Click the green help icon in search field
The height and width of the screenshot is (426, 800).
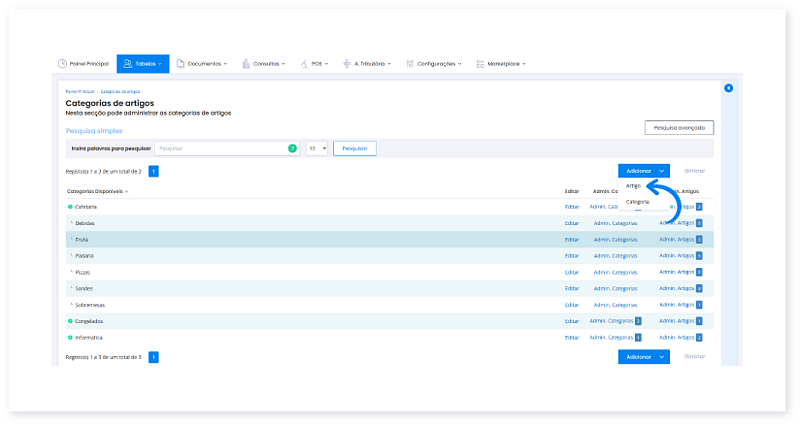point(292,148)
